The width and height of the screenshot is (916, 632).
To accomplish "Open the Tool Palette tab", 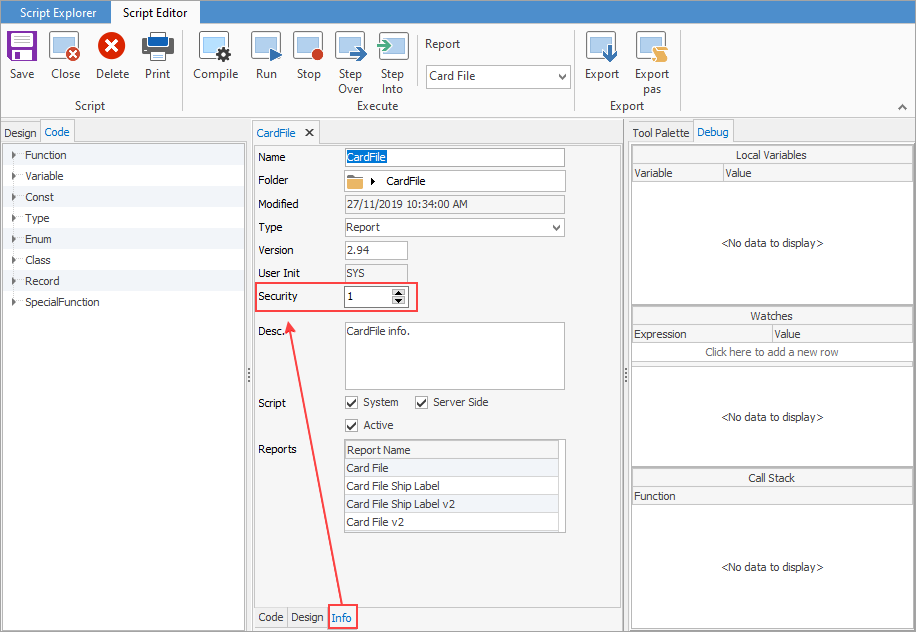I will [x=661, y=133].
